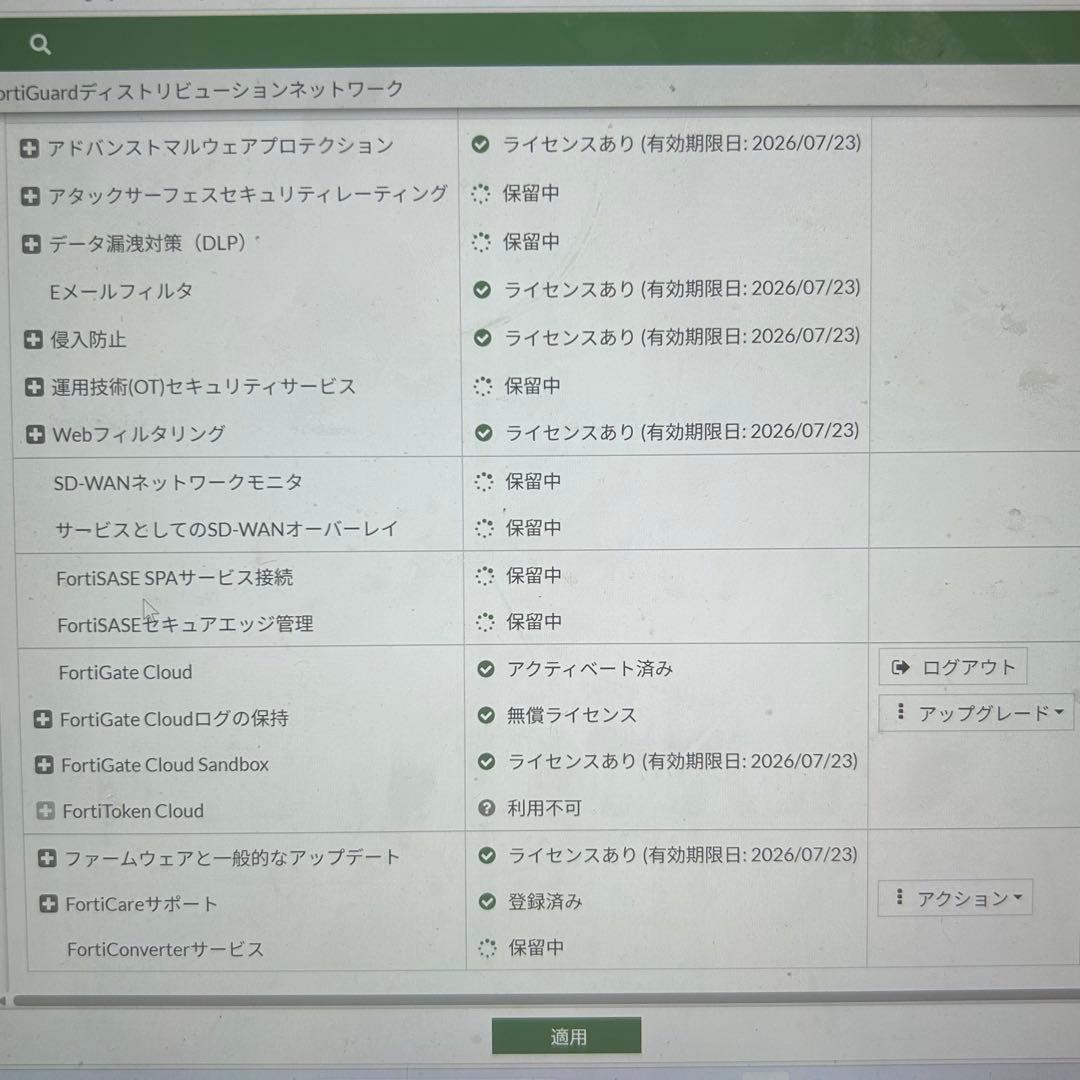Click green check icon next to 無償ライセンス

coord(486,715)
